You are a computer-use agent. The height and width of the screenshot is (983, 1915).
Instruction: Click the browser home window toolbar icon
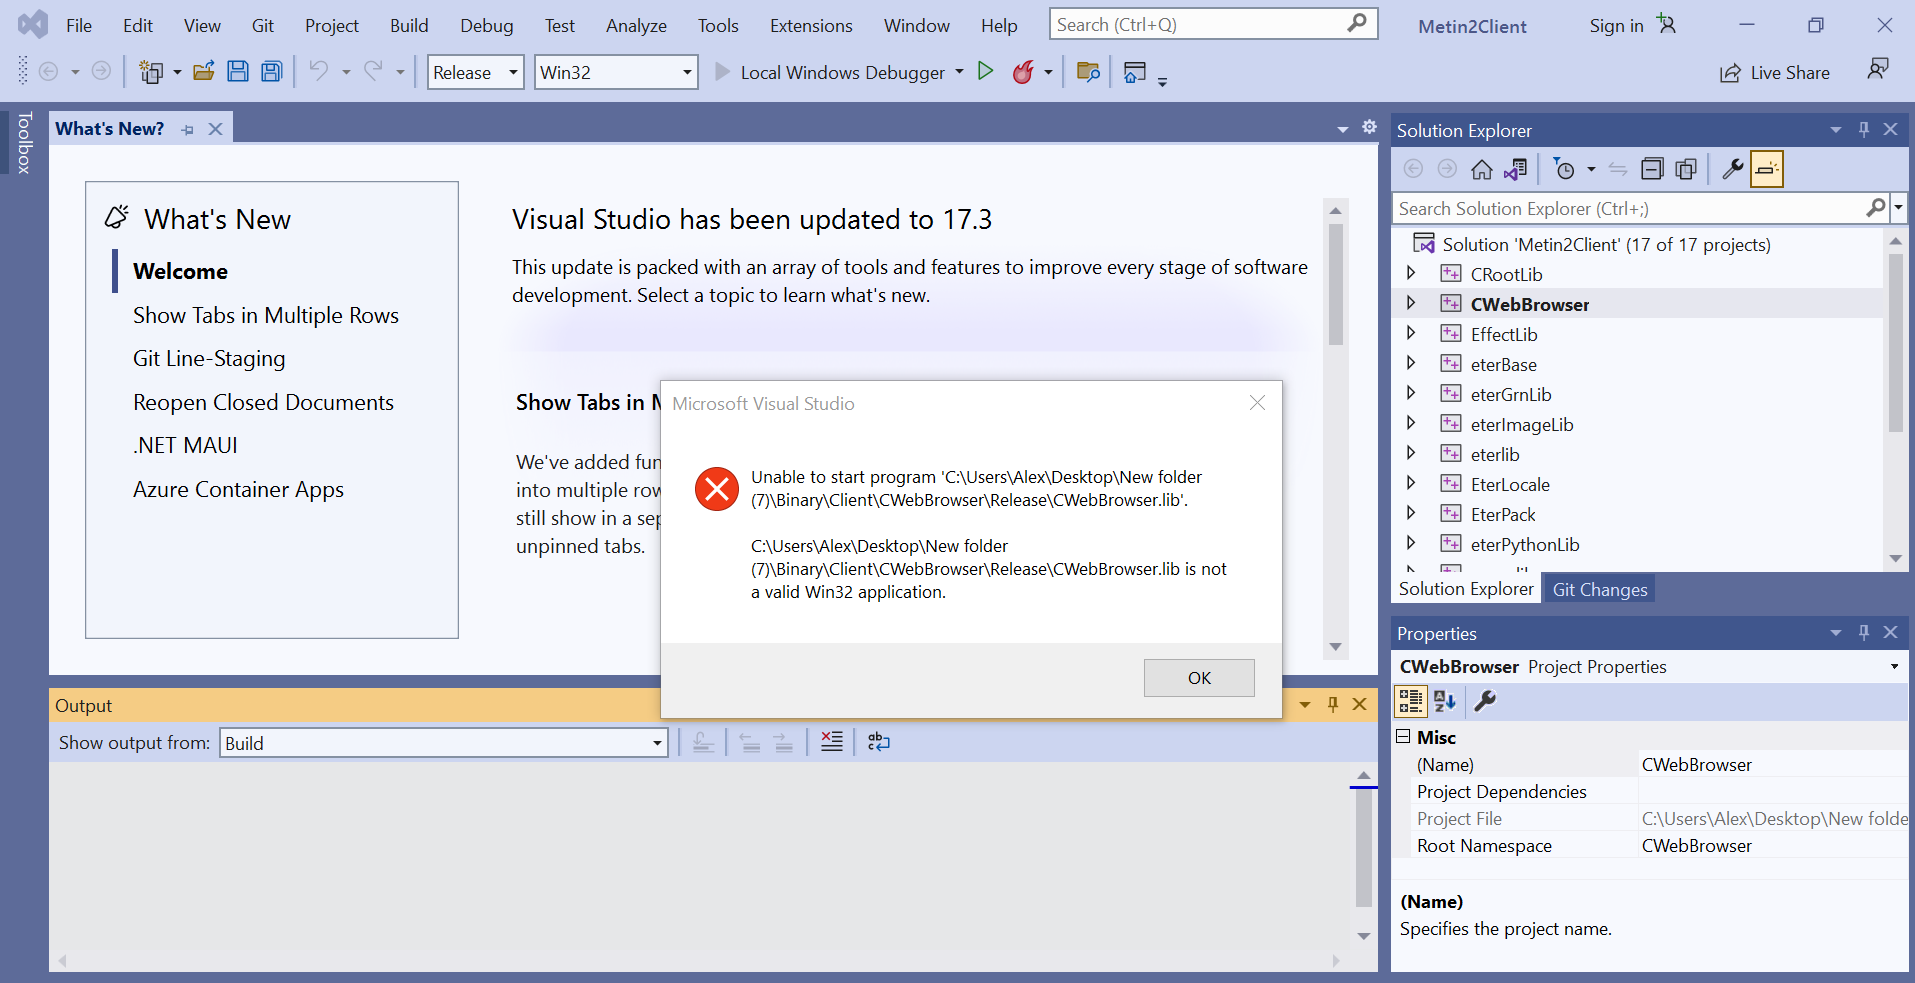tap(1134, 71)
